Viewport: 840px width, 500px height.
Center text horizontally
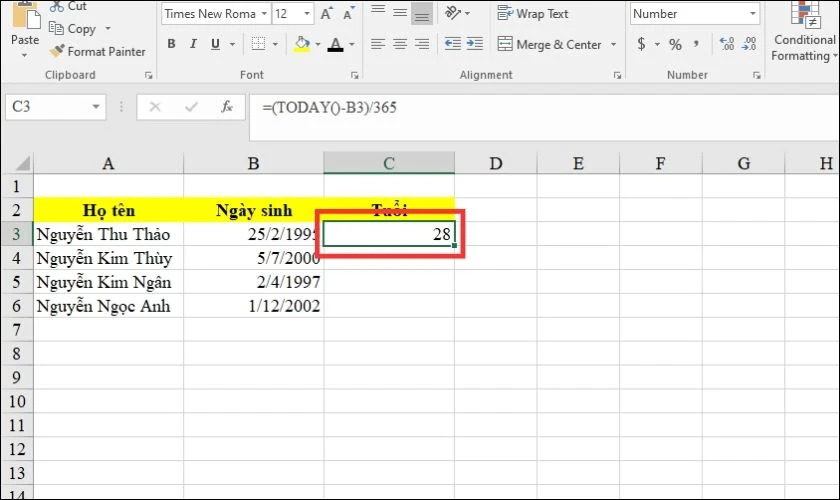pos(400,44)
